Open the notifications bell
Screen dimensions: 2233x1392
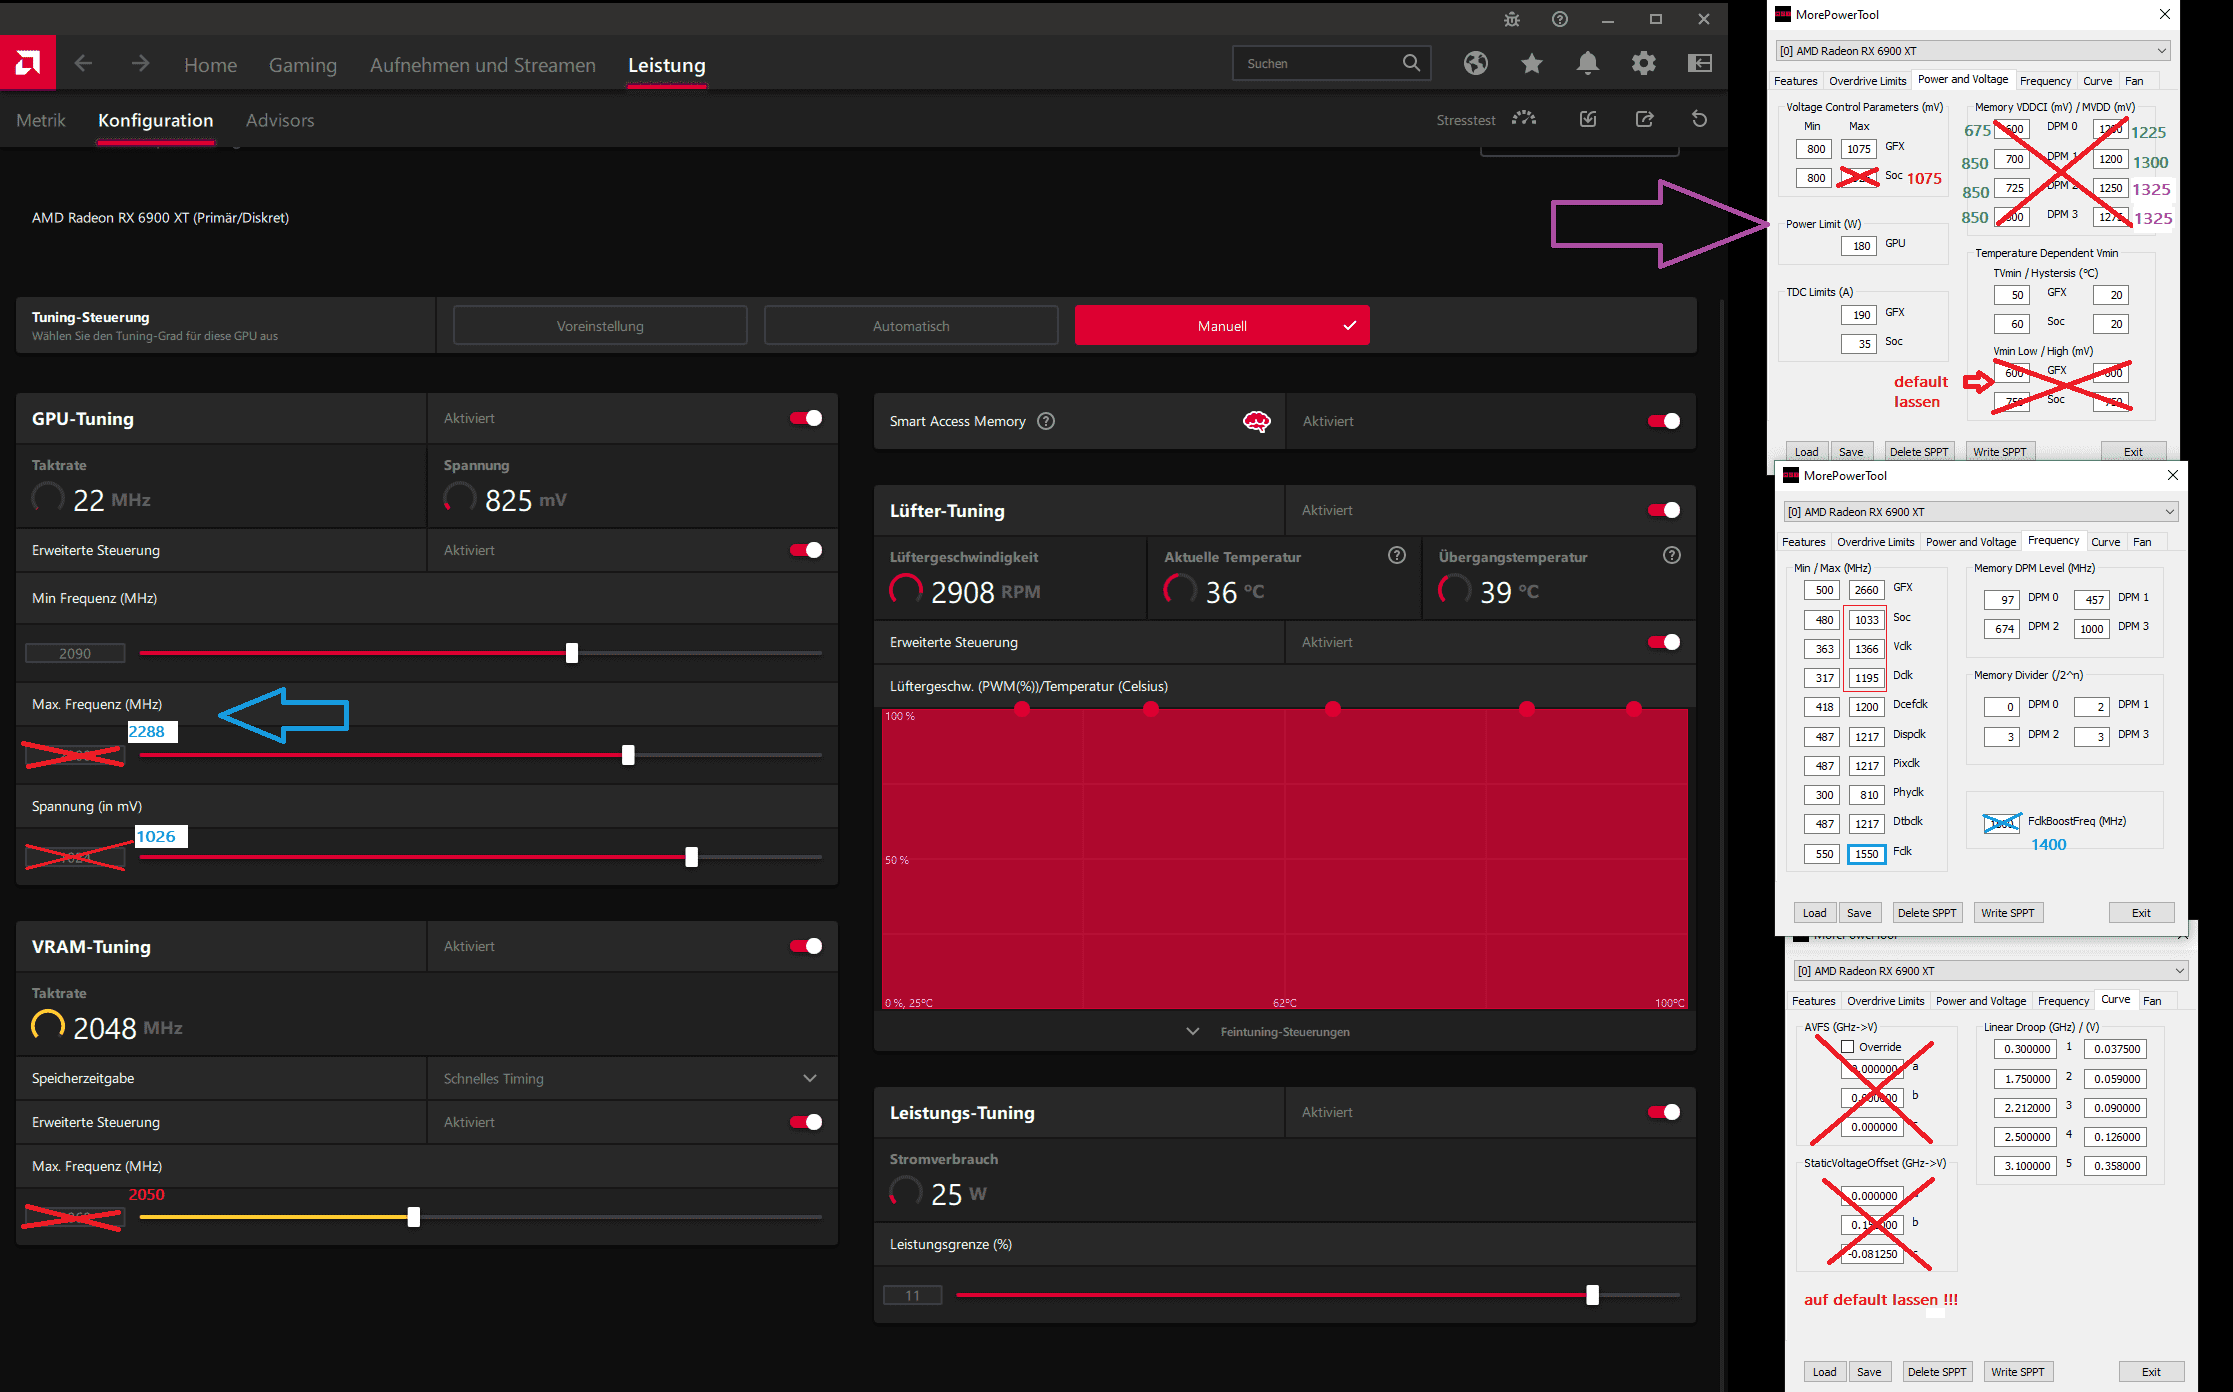[1587, 63]
